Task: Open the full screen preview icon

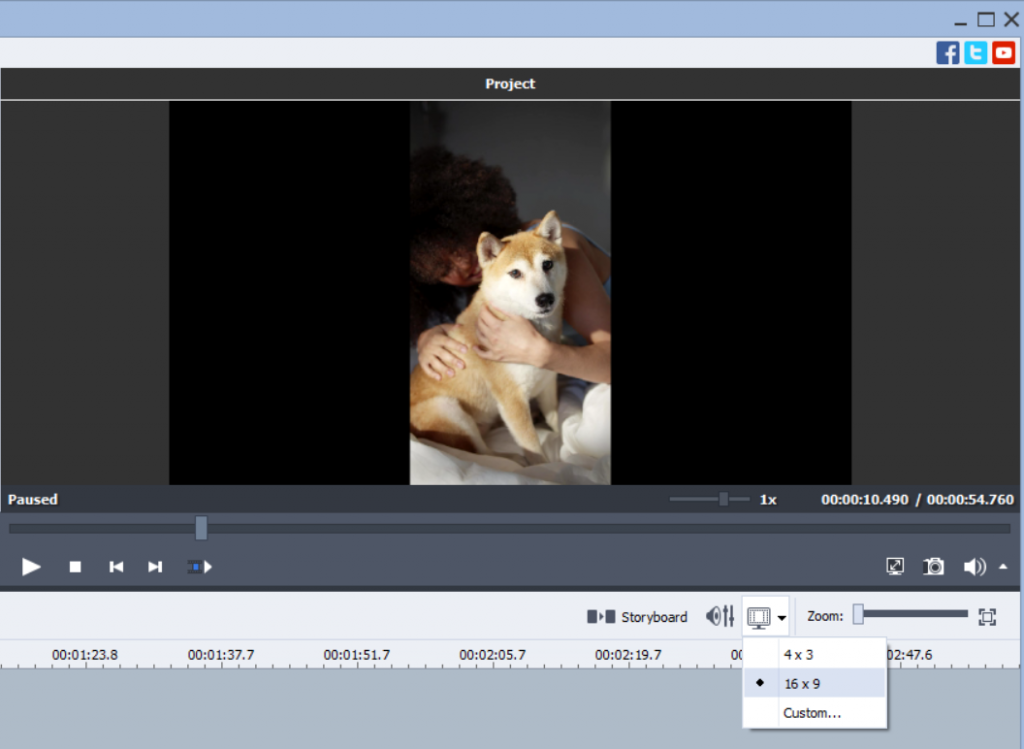Action: pos(895,567)
